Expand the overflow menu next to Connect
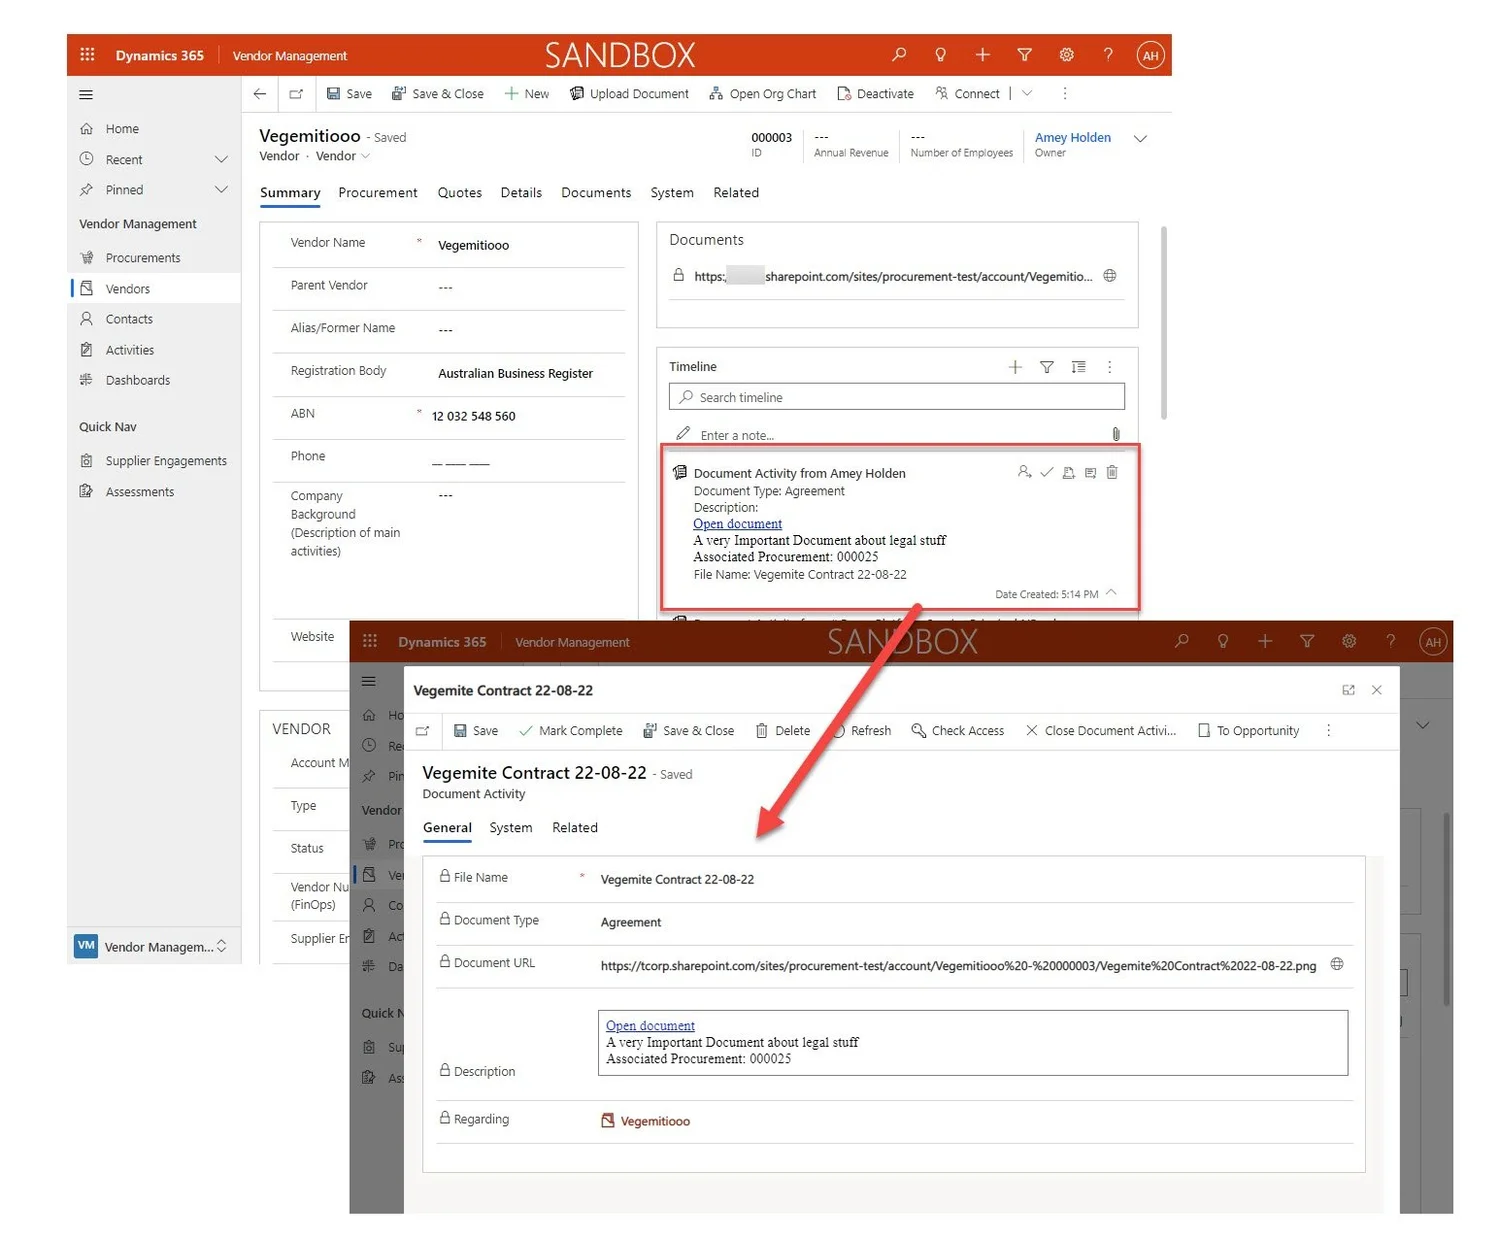This screenshot has height=1243, width=1500. coord(1027,93)
